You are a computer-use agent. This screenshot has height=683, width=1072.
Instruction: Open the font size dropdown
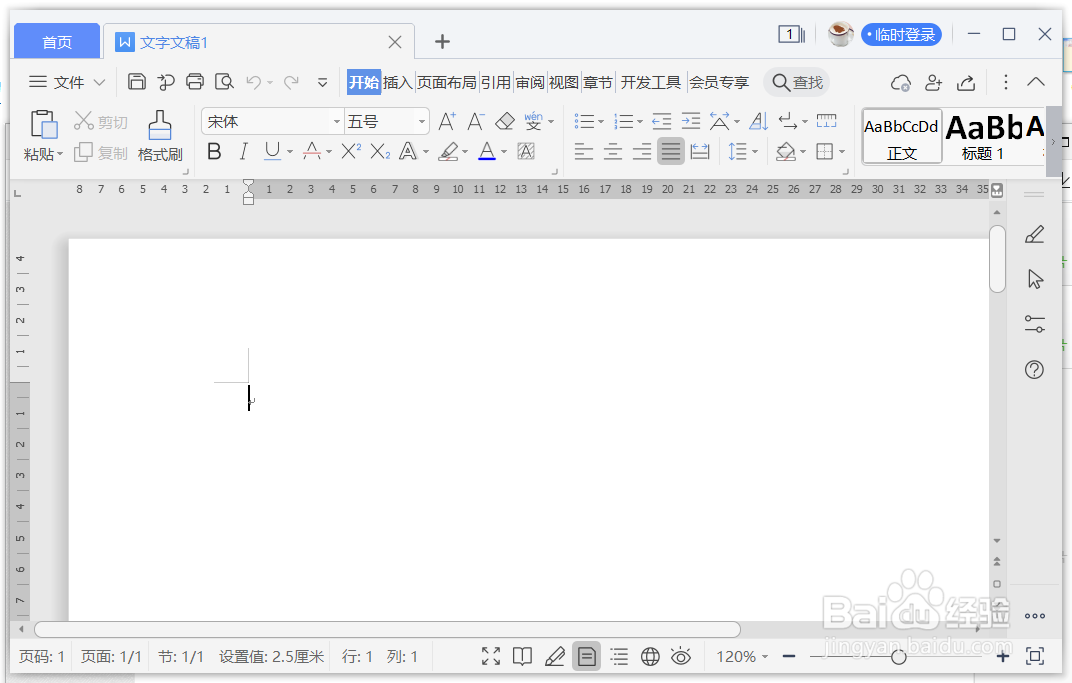point(419,120)
